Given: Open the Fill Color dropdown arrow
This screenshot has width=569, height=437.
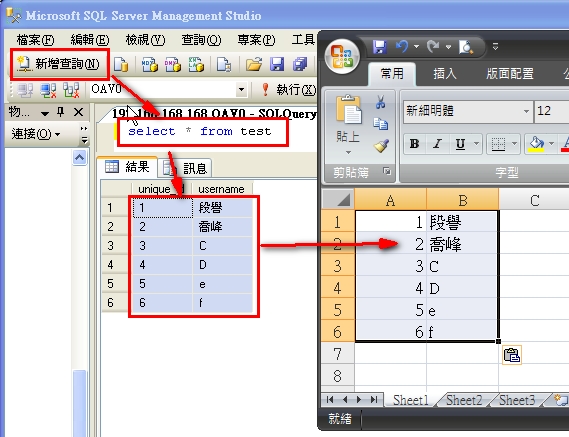Looking at the screenshot, I should 551,144.
